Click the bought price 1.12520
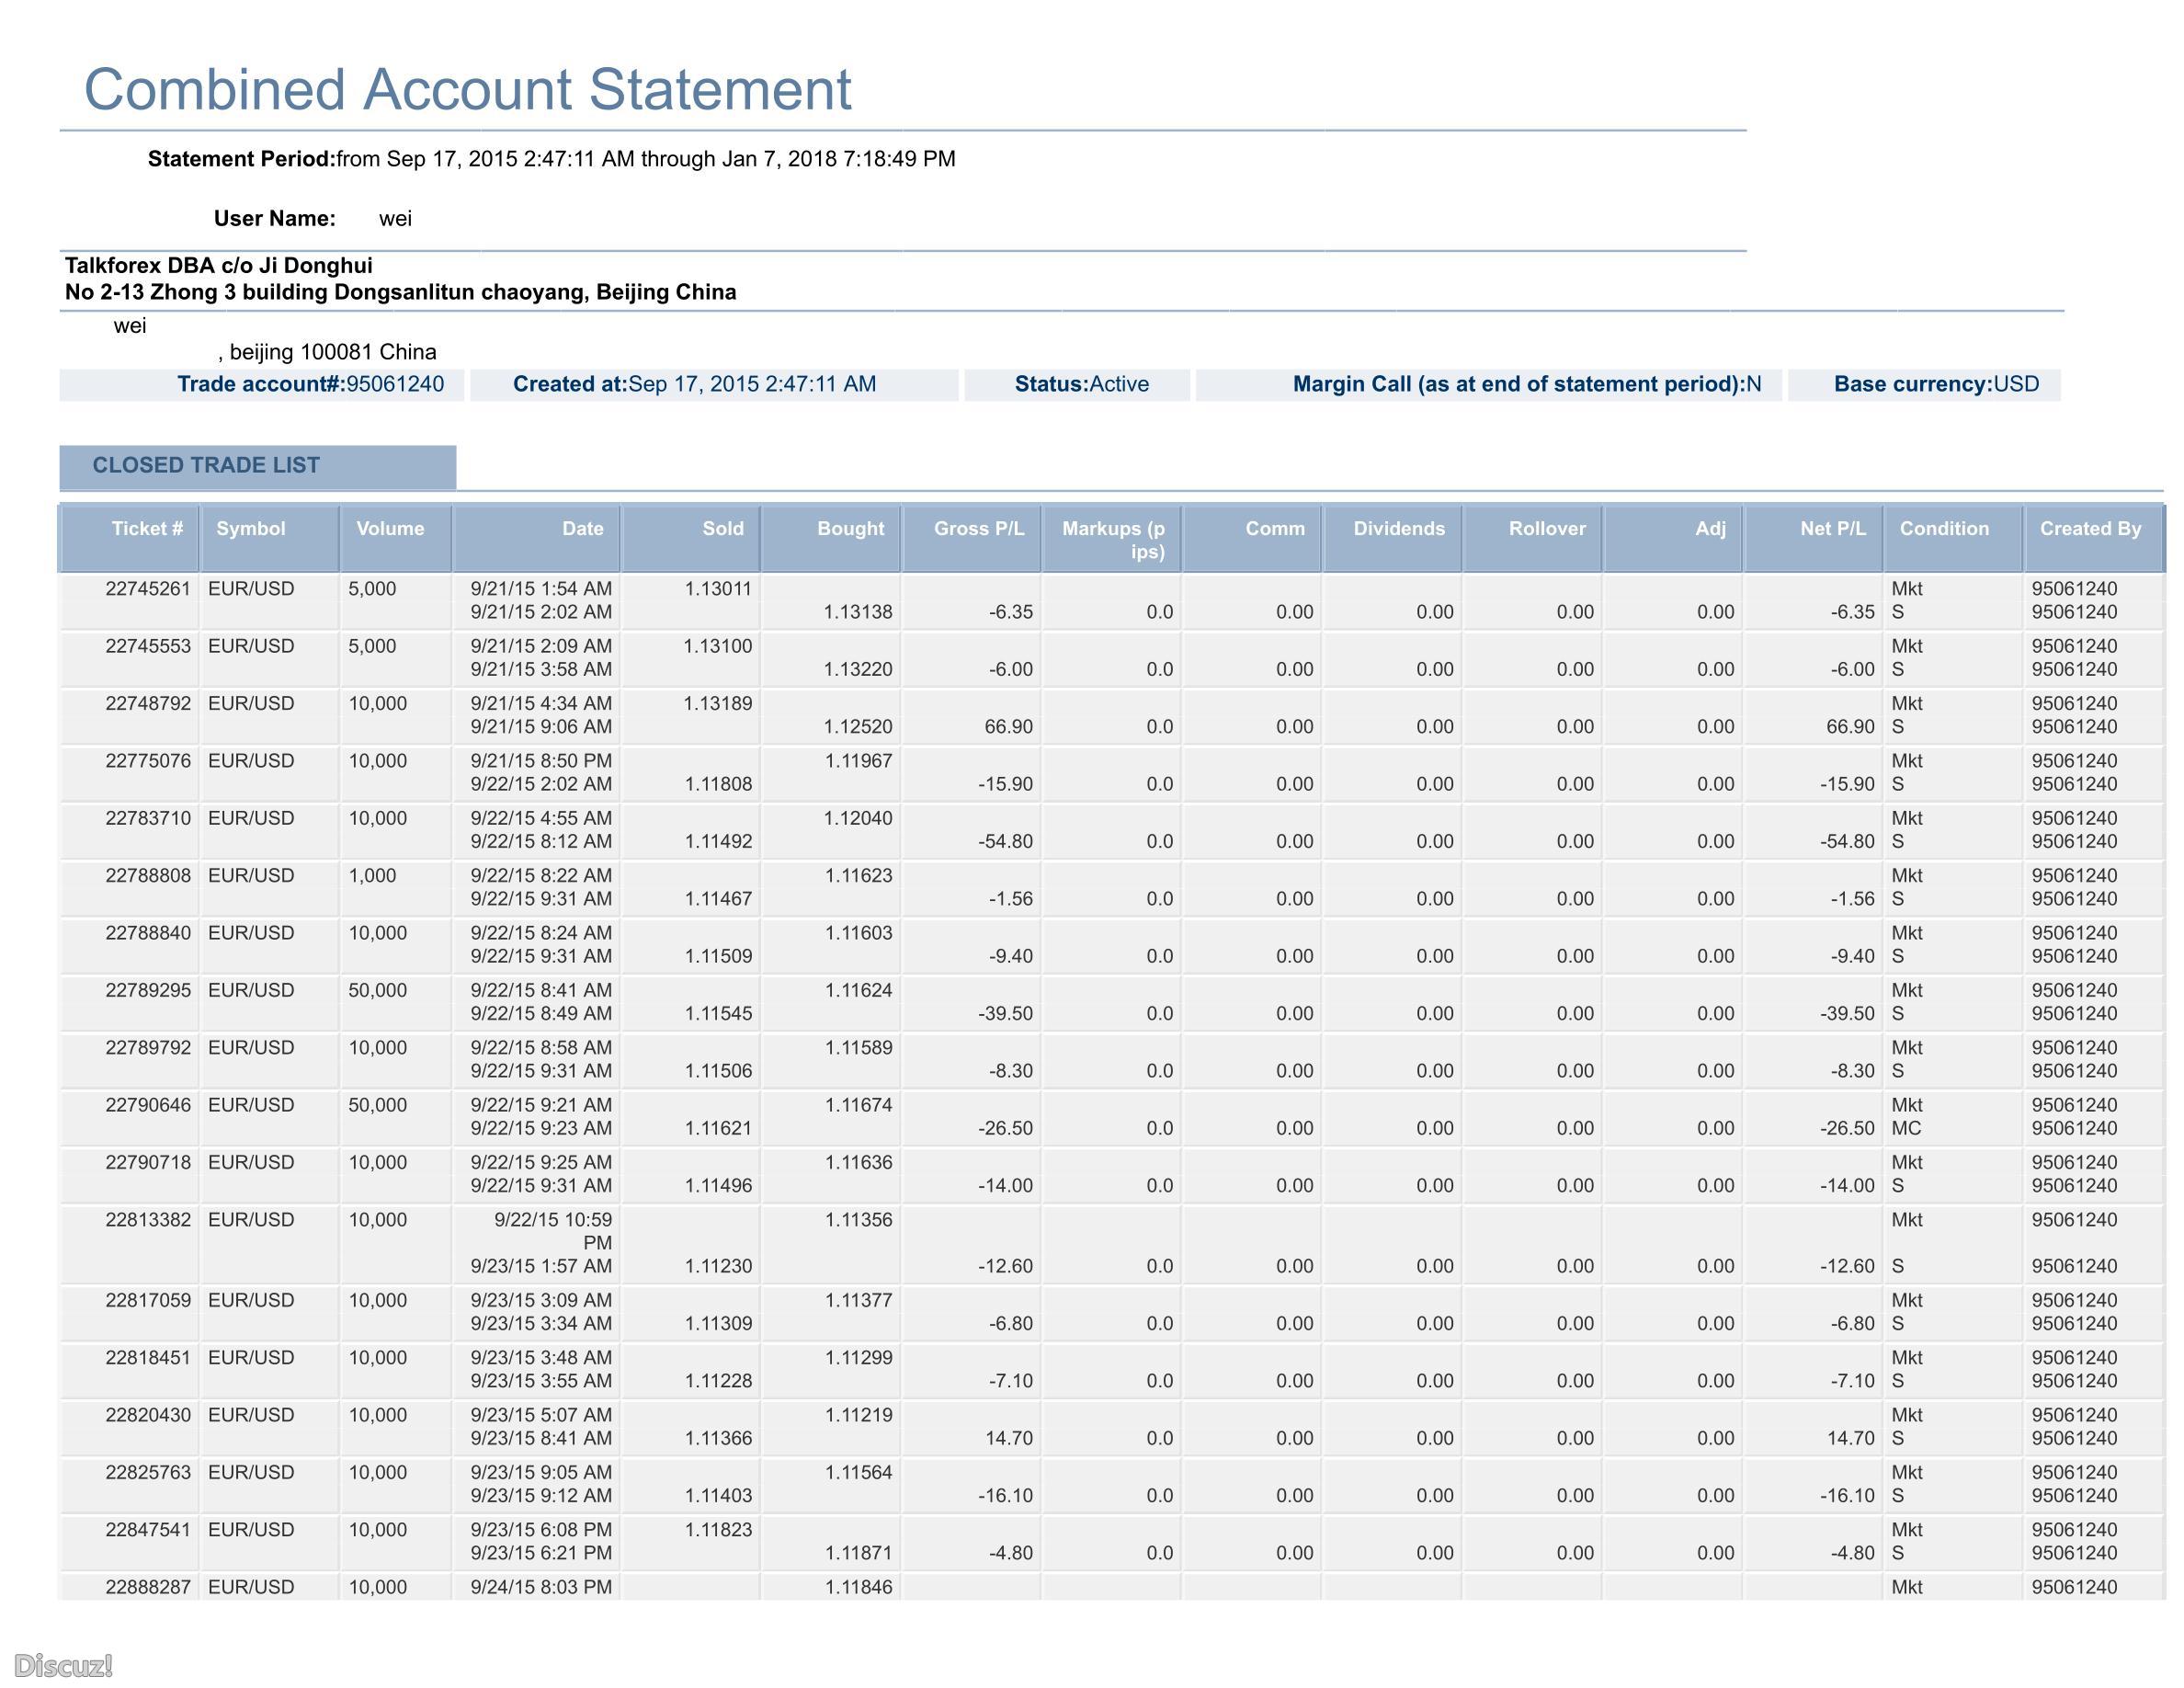The image size is (2184, 1688). [x=858, y=727]
